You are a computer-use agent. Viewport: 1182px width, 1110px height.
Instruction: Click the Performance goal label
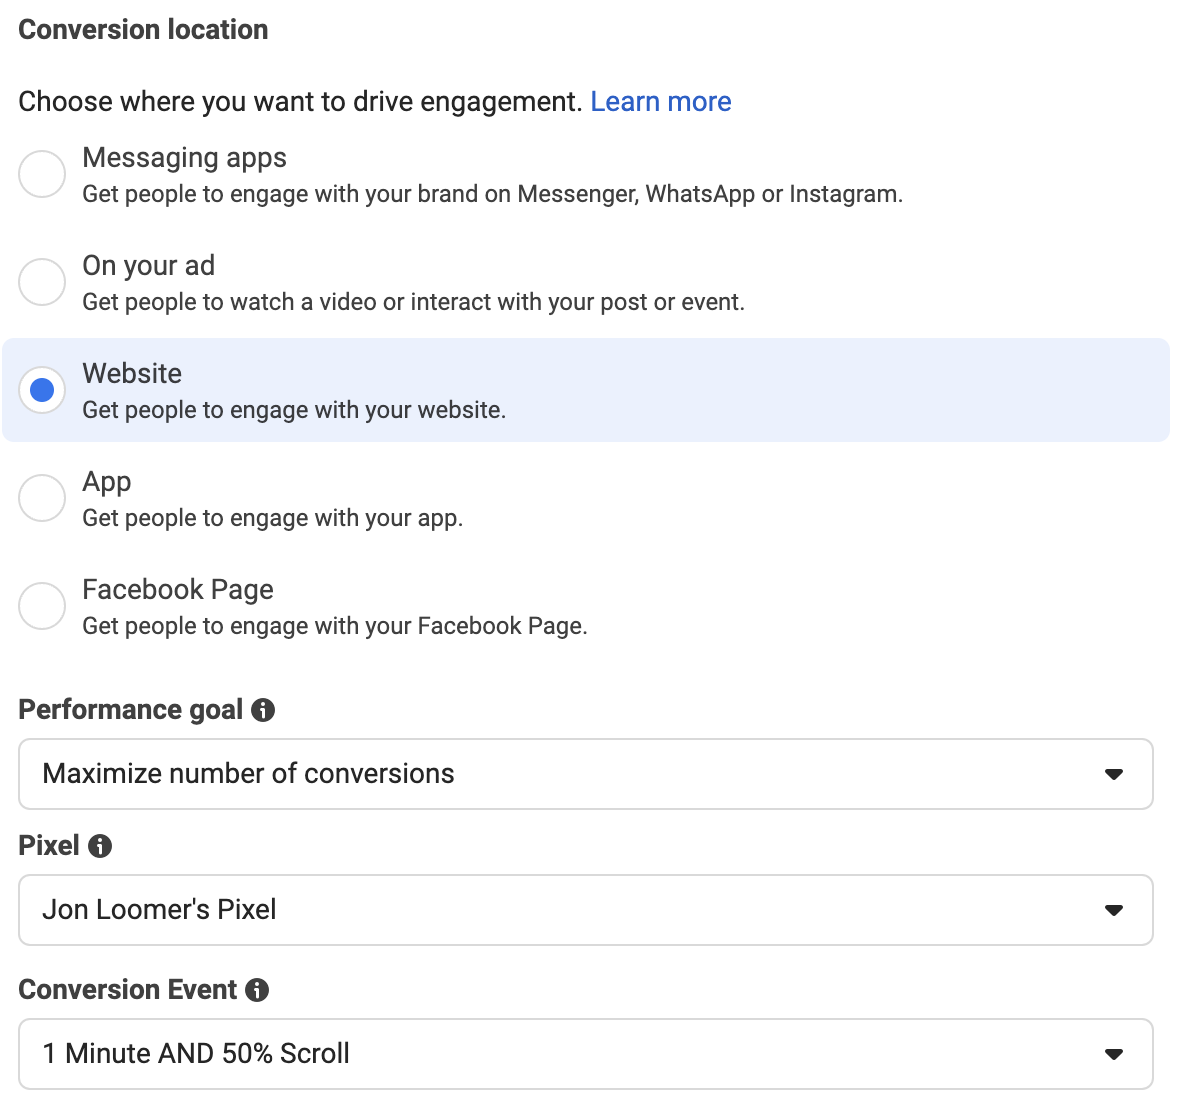pos(130,710)
